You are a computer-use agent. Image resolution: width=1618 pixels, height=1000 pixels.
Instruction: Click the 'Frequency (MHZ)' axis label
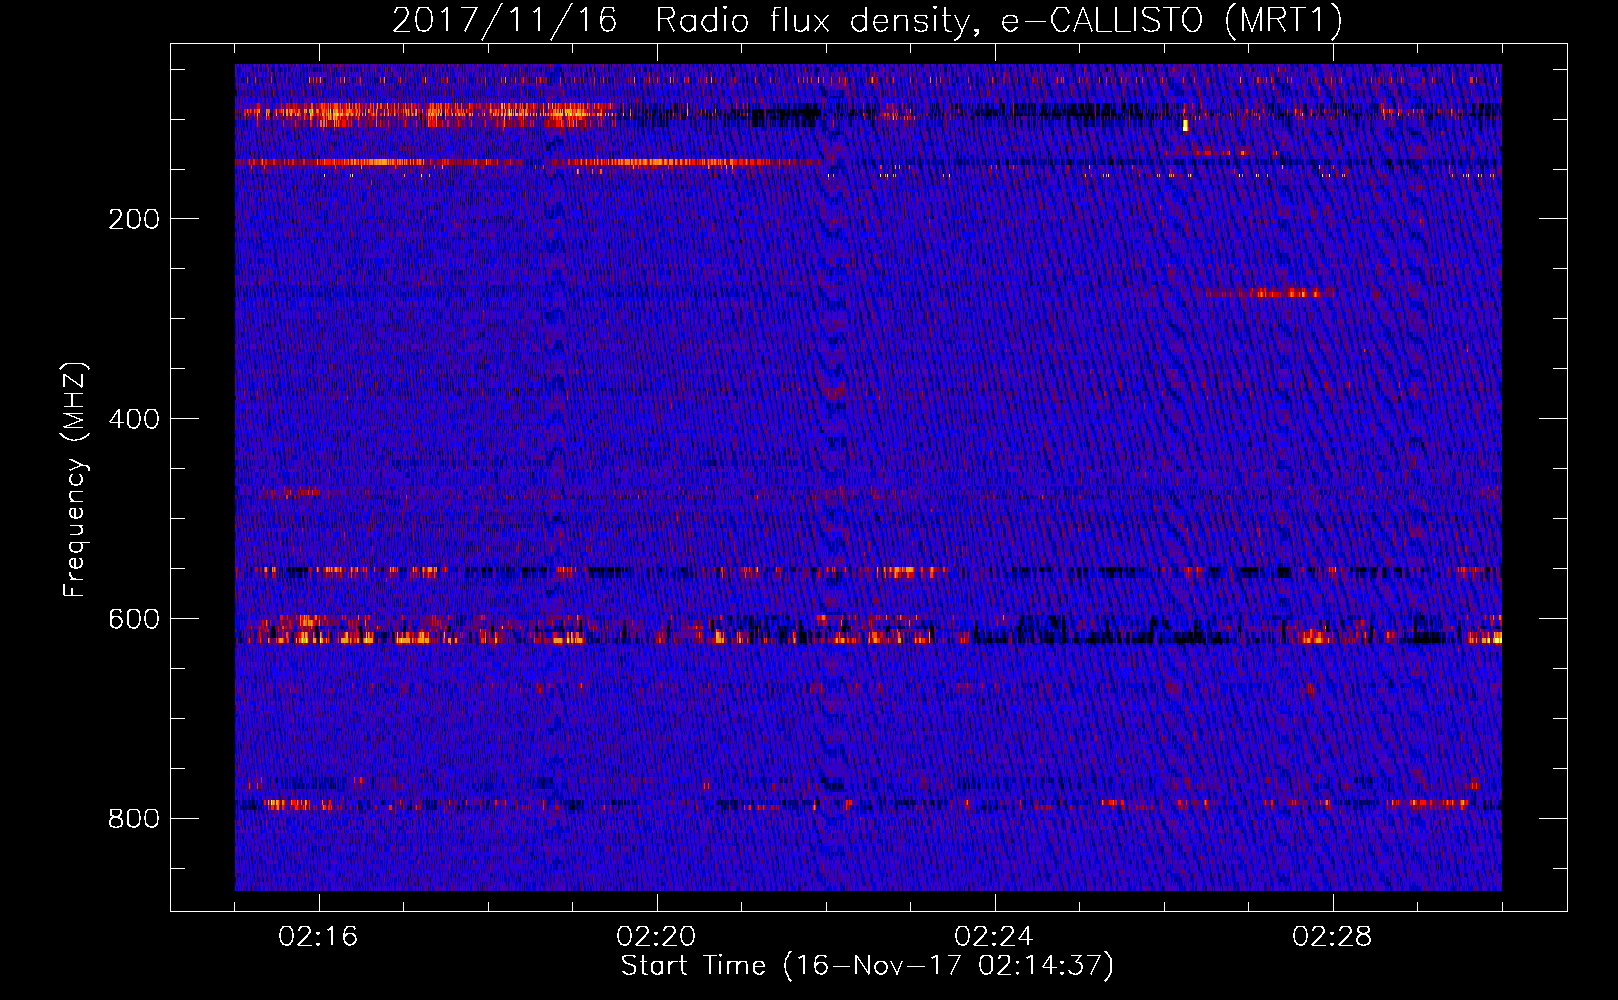(x=75, y=480)
